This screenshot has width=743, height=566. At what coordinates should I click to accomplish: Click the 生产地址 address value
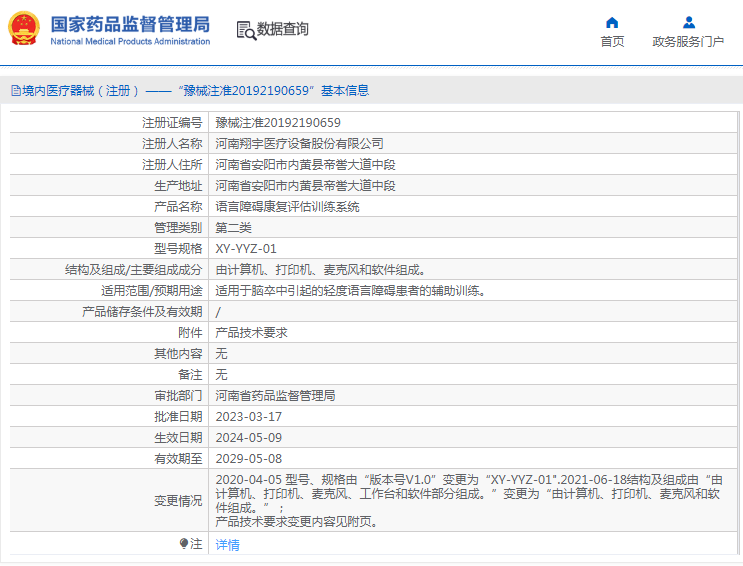pyautogui.click(x=306, y=185)
